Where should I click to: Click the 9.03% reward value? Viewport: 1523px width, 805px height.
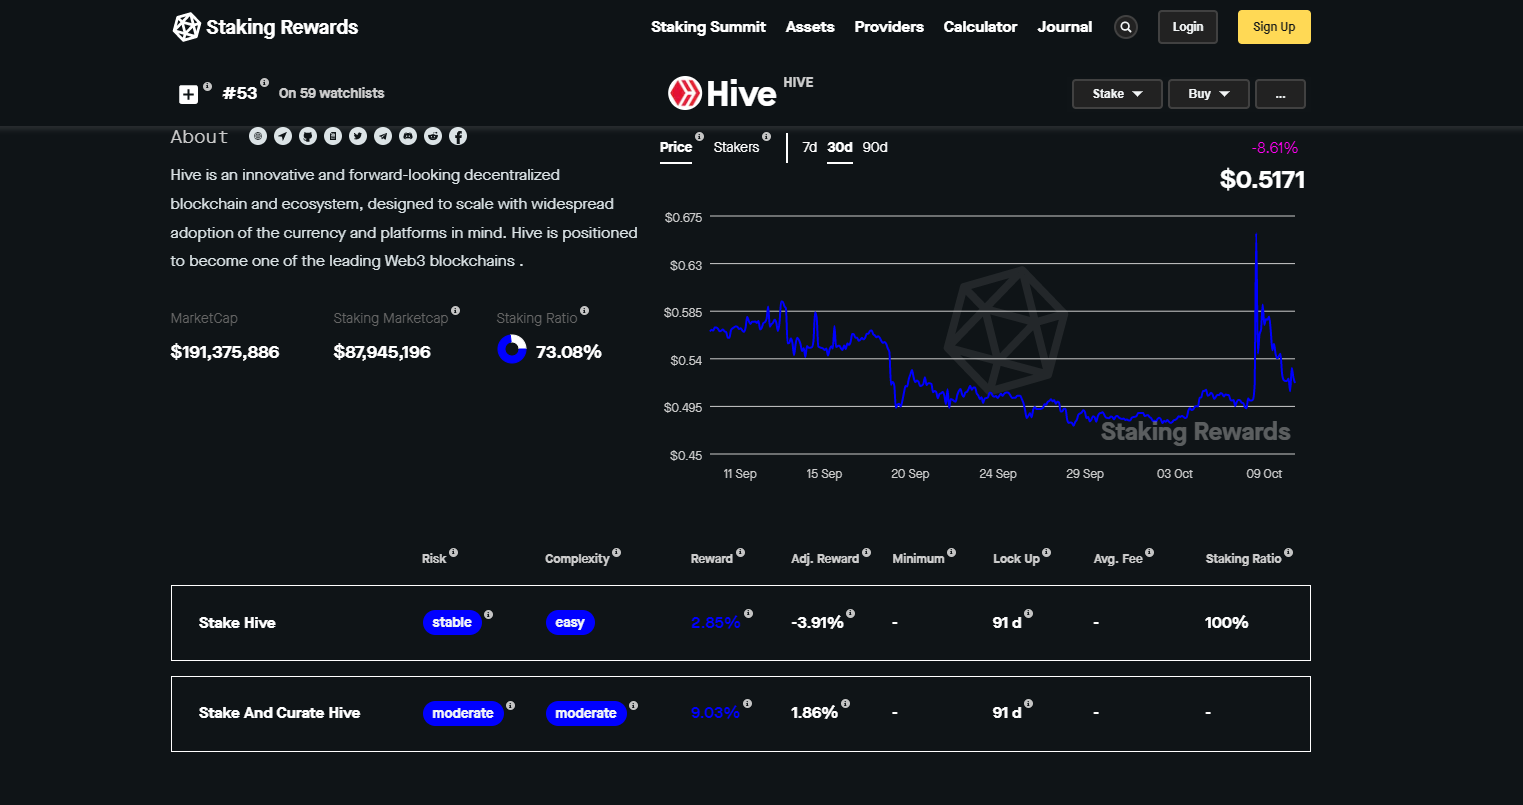click(x=715, y=713)
